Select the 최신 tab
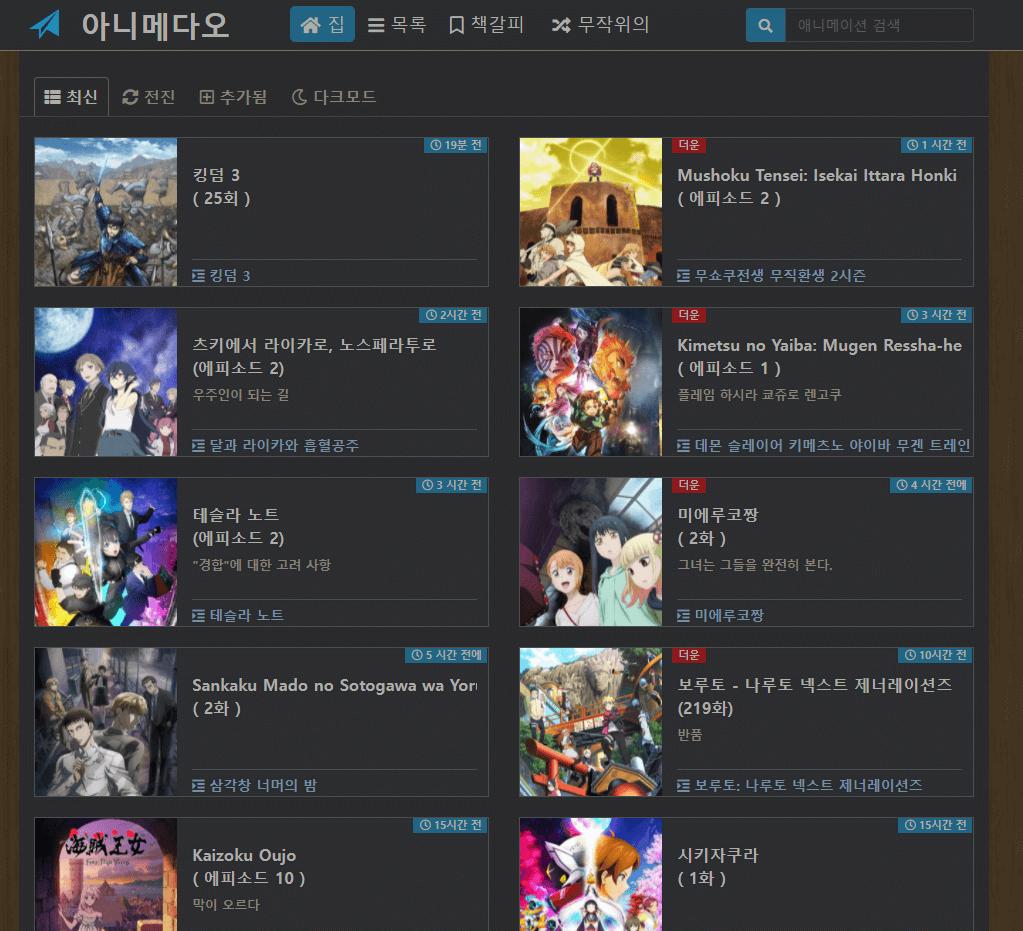1023x931 pixels. point(71,97)
